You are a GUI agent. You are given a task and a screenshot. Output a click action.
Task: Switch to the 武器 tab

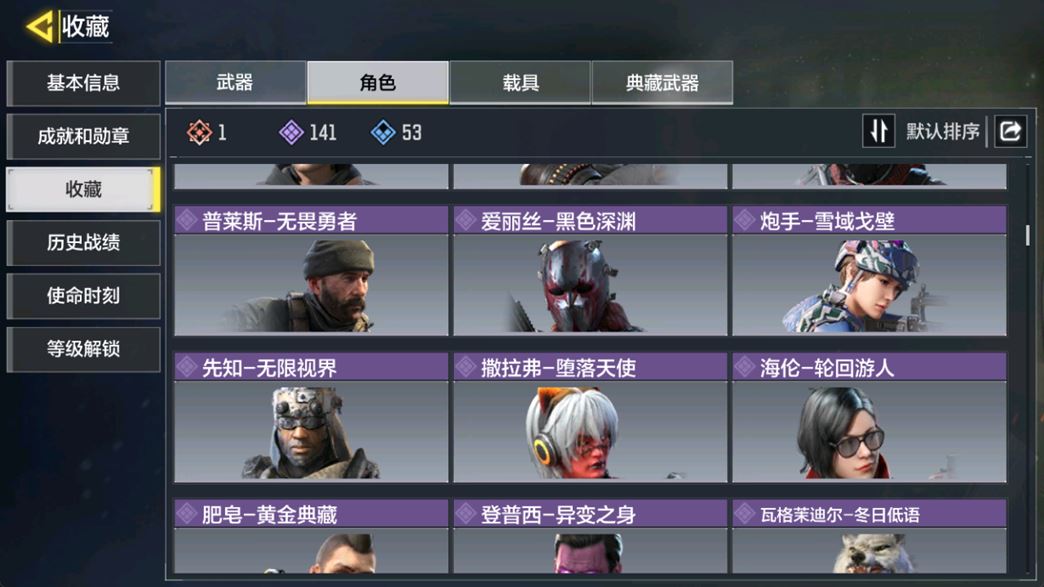[236, 83]
